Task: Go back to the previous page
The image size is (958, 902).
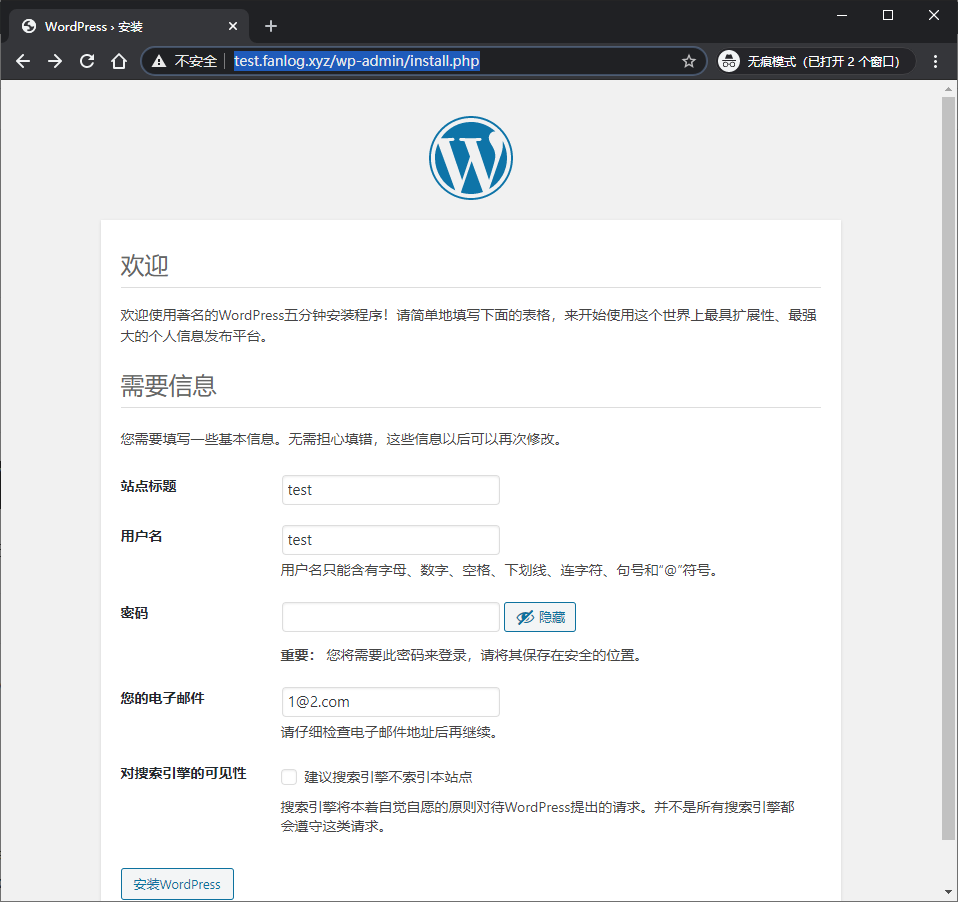Action: tap(23, 61)
